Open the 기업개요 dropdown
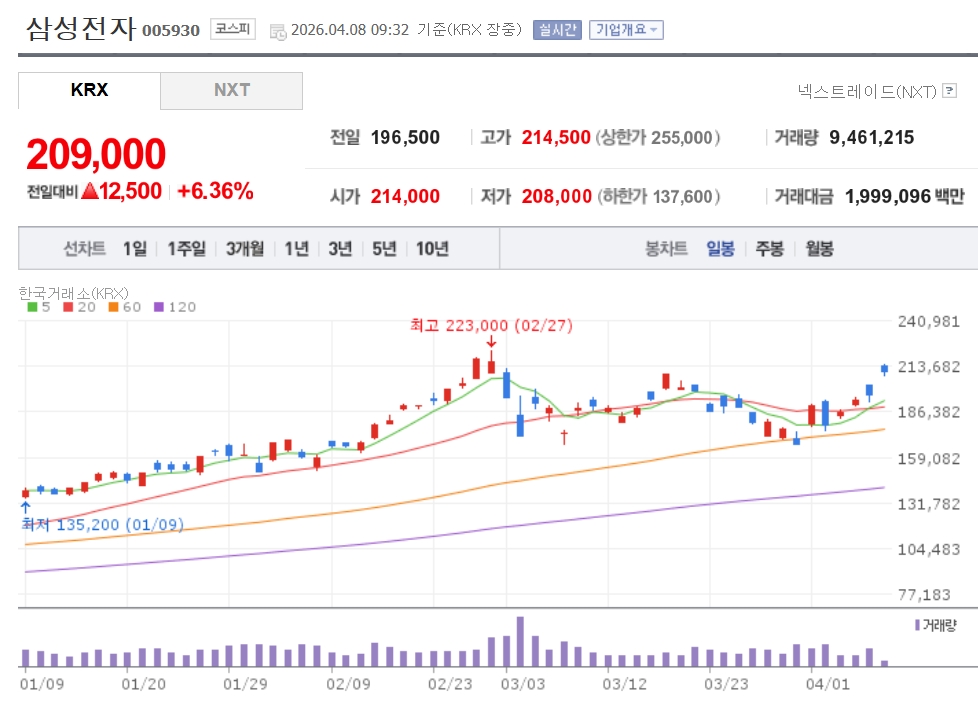Image resolution: width=978 pixels, height=710 pixels. (x=626, y=29)
